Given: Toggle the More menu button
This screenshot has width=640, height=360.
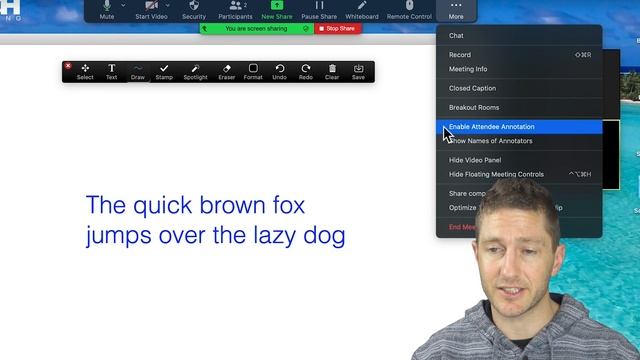Looking at the screenshot, I should pyautogui.click(x=456, y=10).
